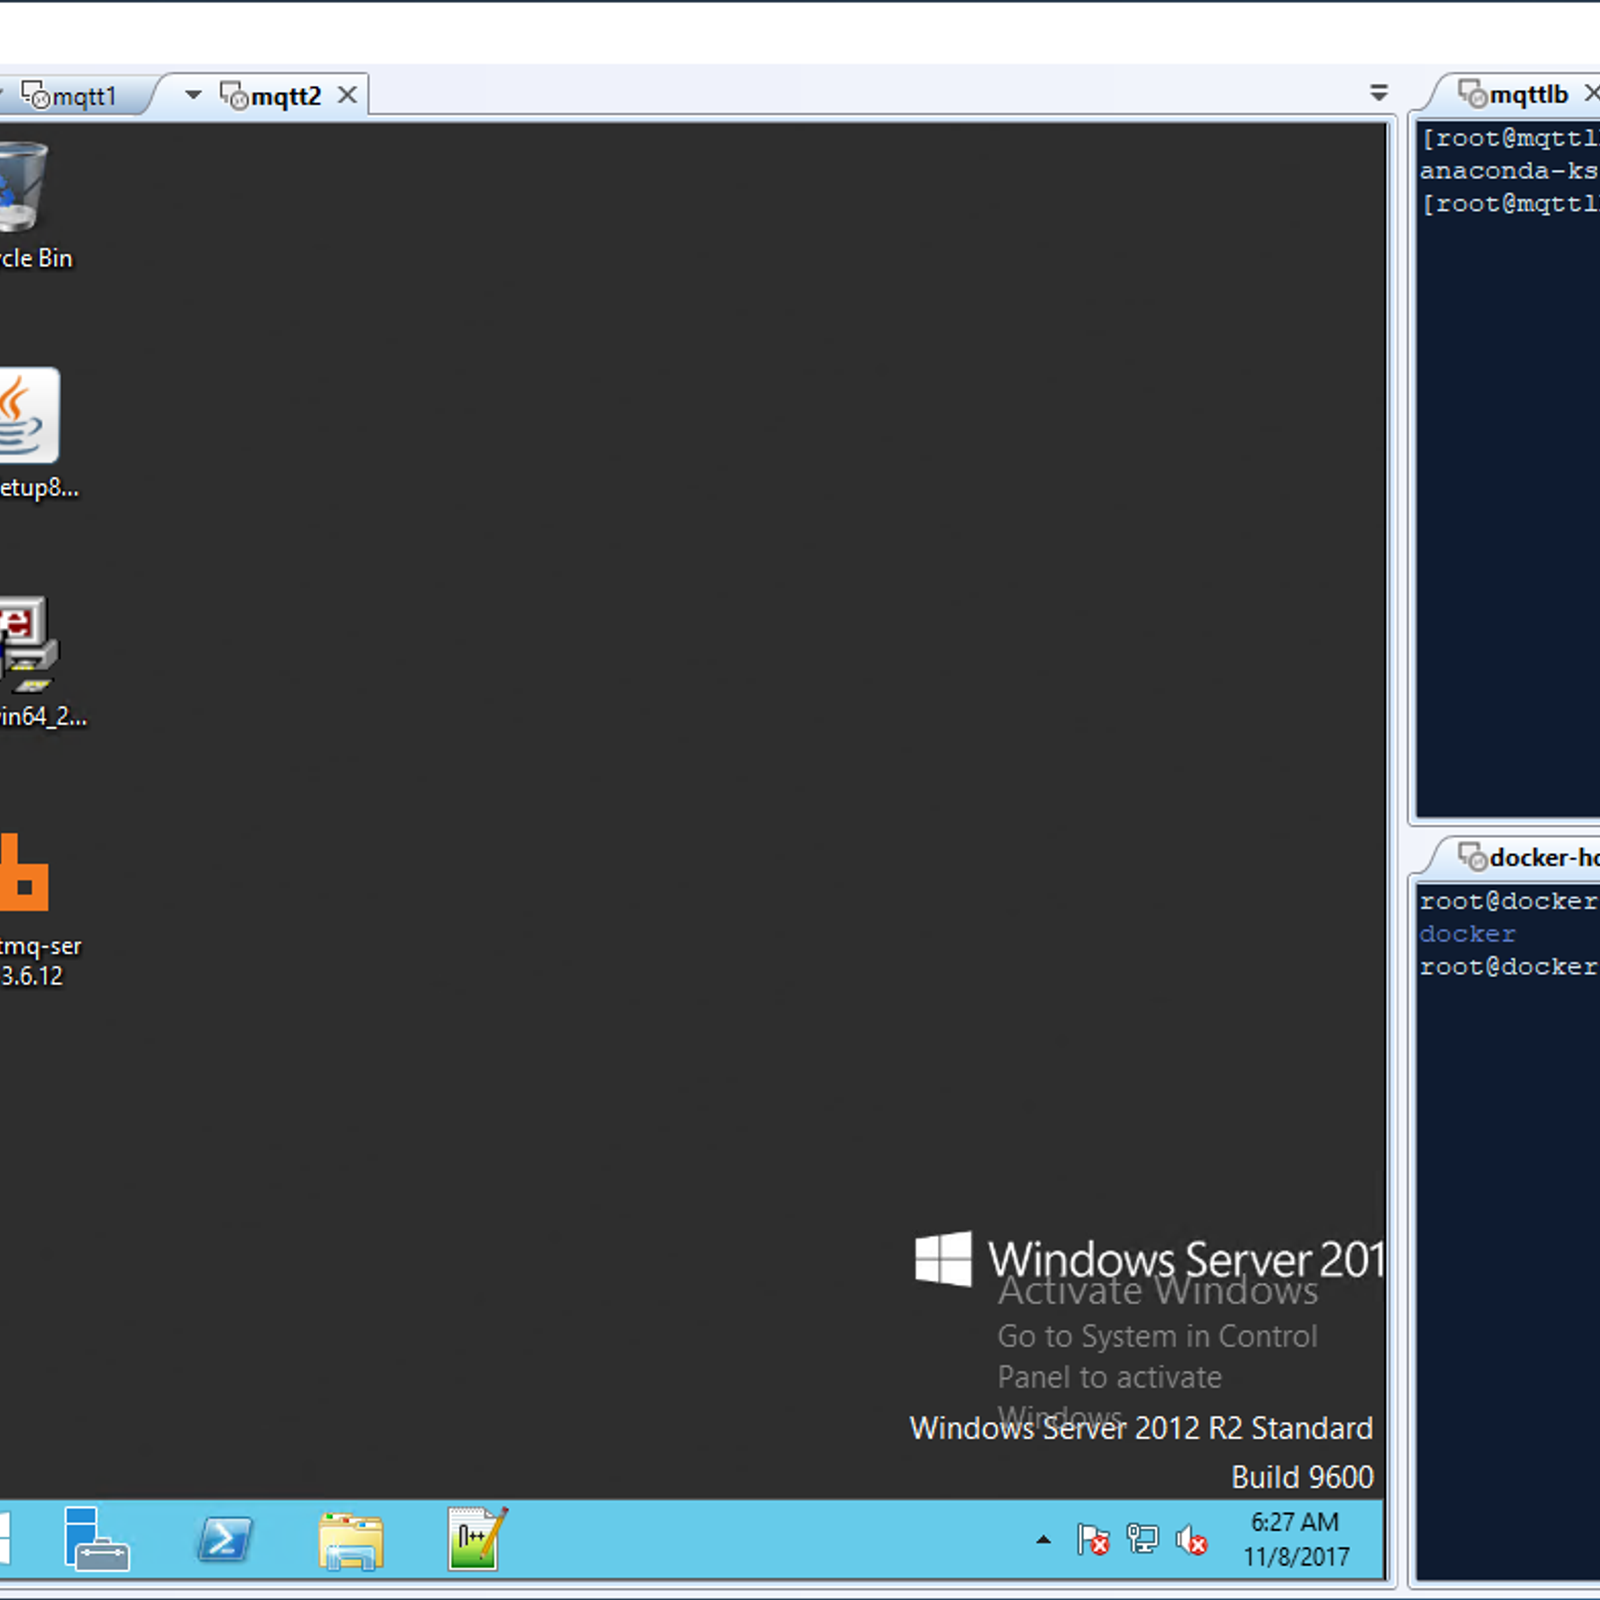
Task: Open the tab list dropdown at top right
Action: coord(1379,93)
